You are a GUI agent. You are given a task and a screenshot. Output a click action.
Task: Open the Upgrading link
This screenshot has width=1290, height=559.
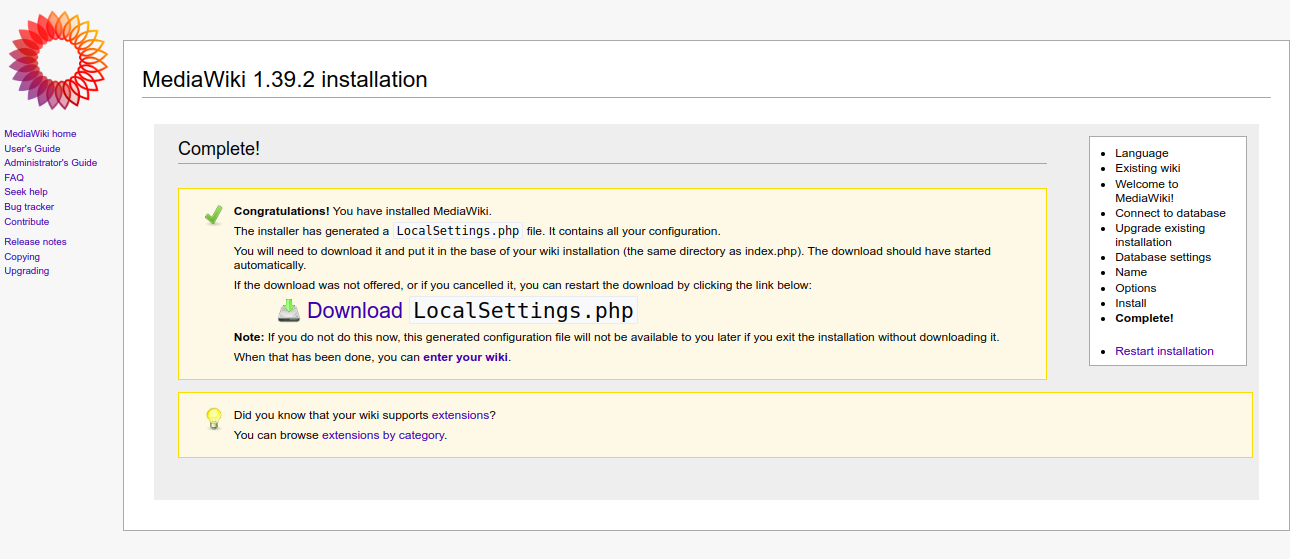pyautogui.click(x=27, y=271)
